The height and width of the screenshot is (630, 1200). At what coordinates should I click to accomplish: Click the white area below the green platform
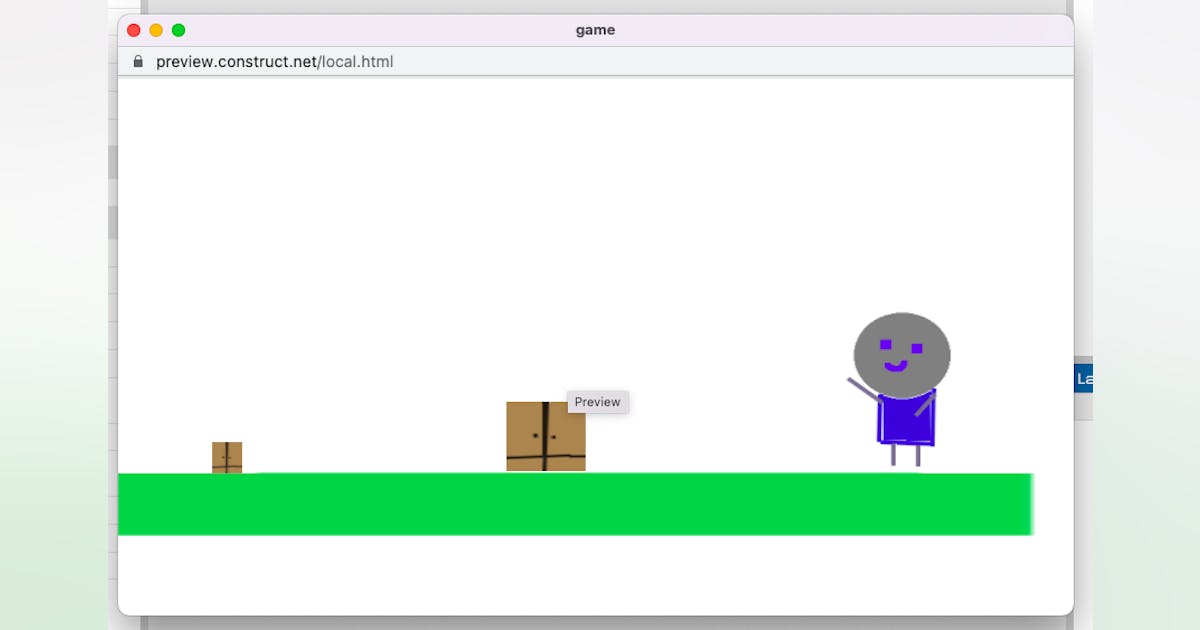(575, 575)
